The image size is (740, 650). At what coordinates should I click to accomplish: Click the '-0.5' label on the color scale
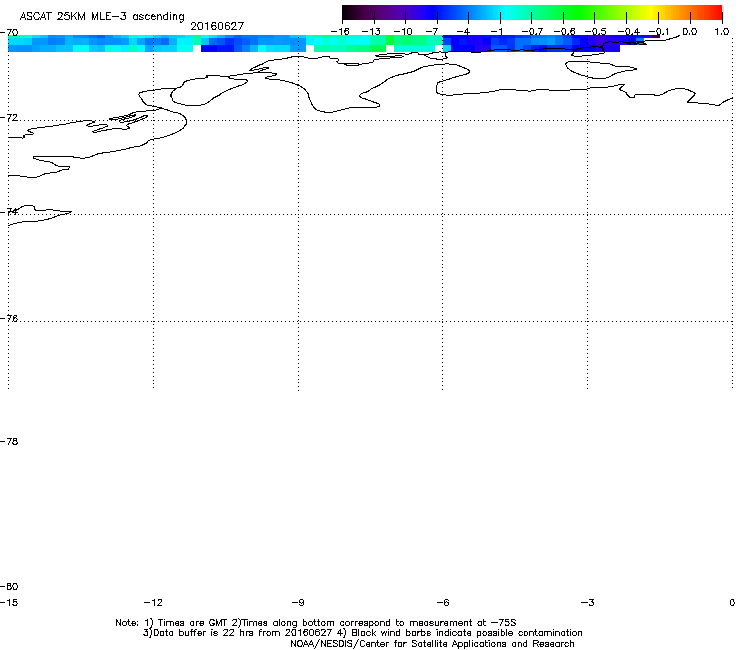tap(596, 32)
